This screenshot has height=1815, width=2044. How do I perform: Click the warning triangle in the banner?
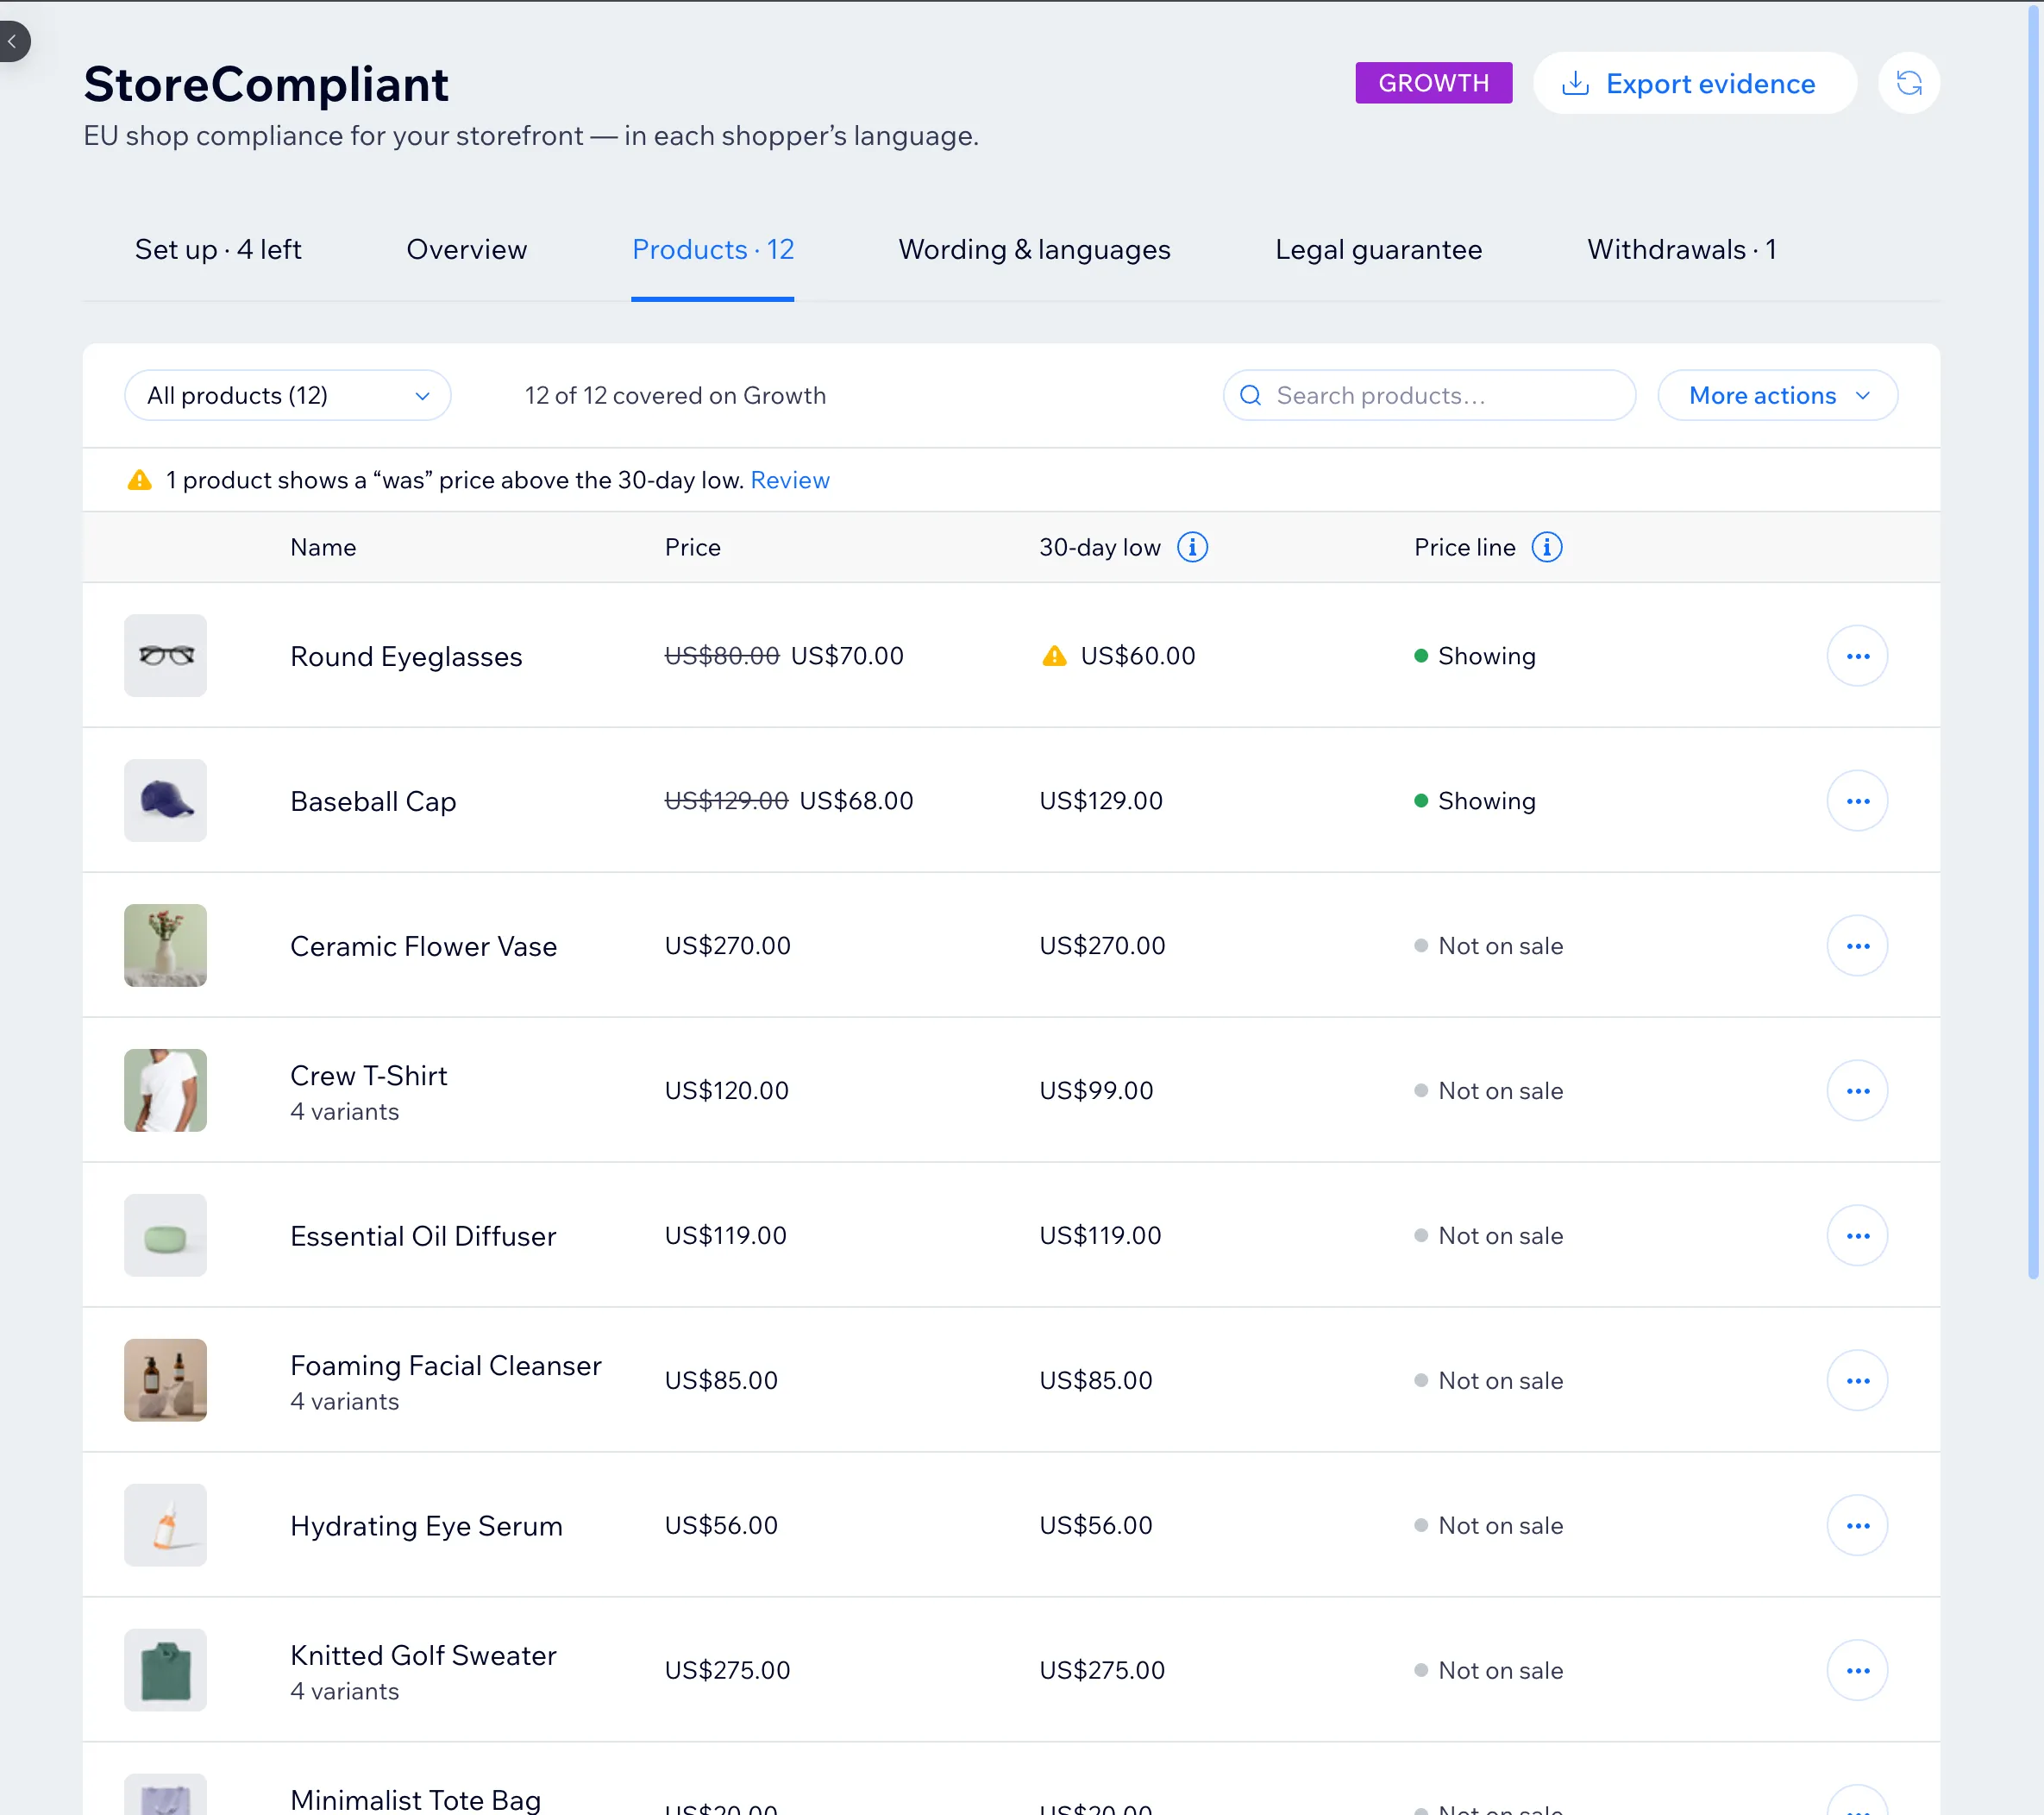(140, 480)
